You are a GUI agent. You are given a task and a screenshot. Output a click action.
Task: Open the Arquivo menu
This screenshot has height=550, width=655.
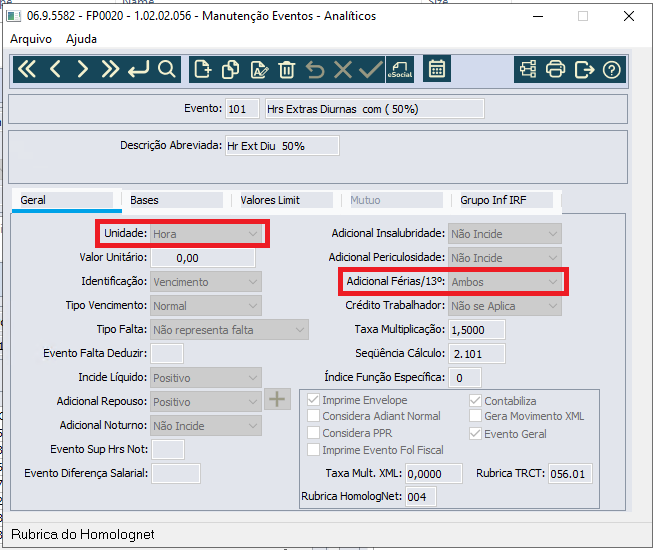coord(31,39)
